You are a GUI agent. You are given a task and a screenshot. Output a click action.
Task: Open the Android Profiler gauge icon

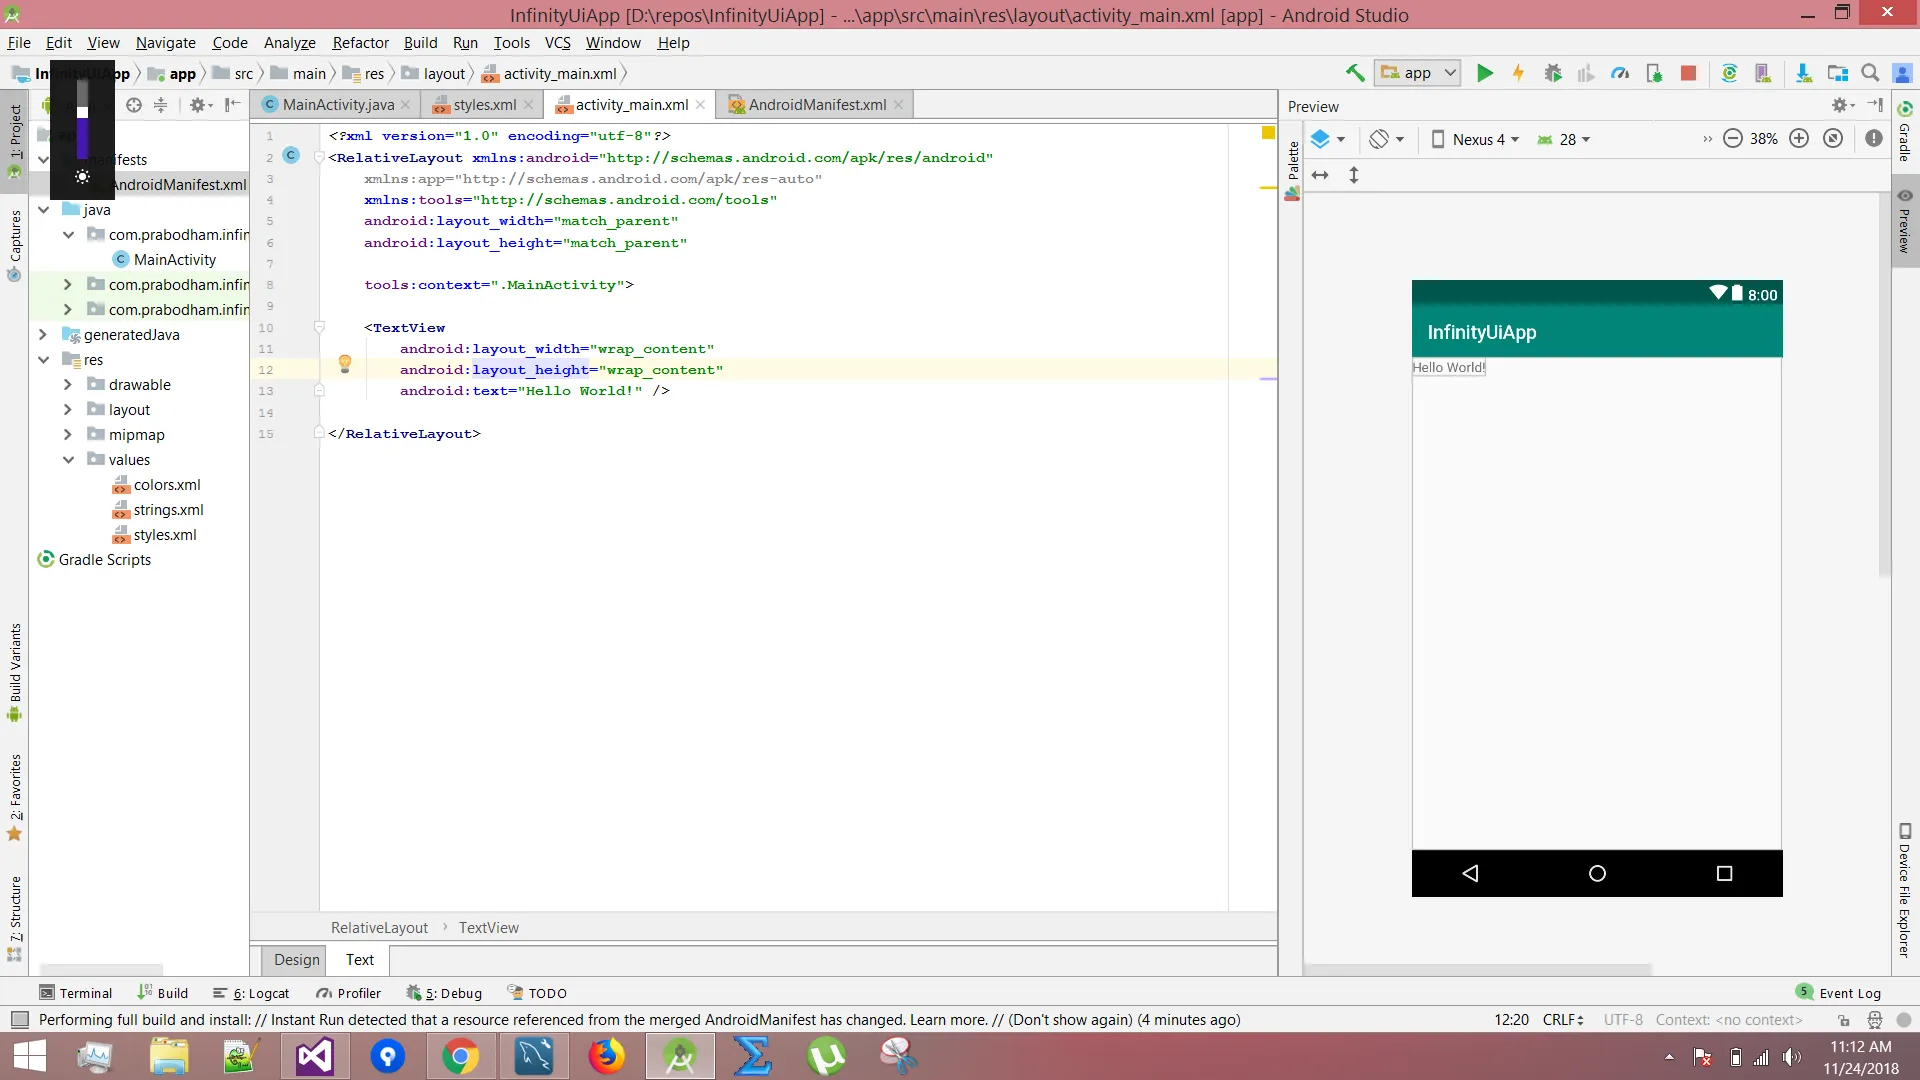tap(1620, 73)
